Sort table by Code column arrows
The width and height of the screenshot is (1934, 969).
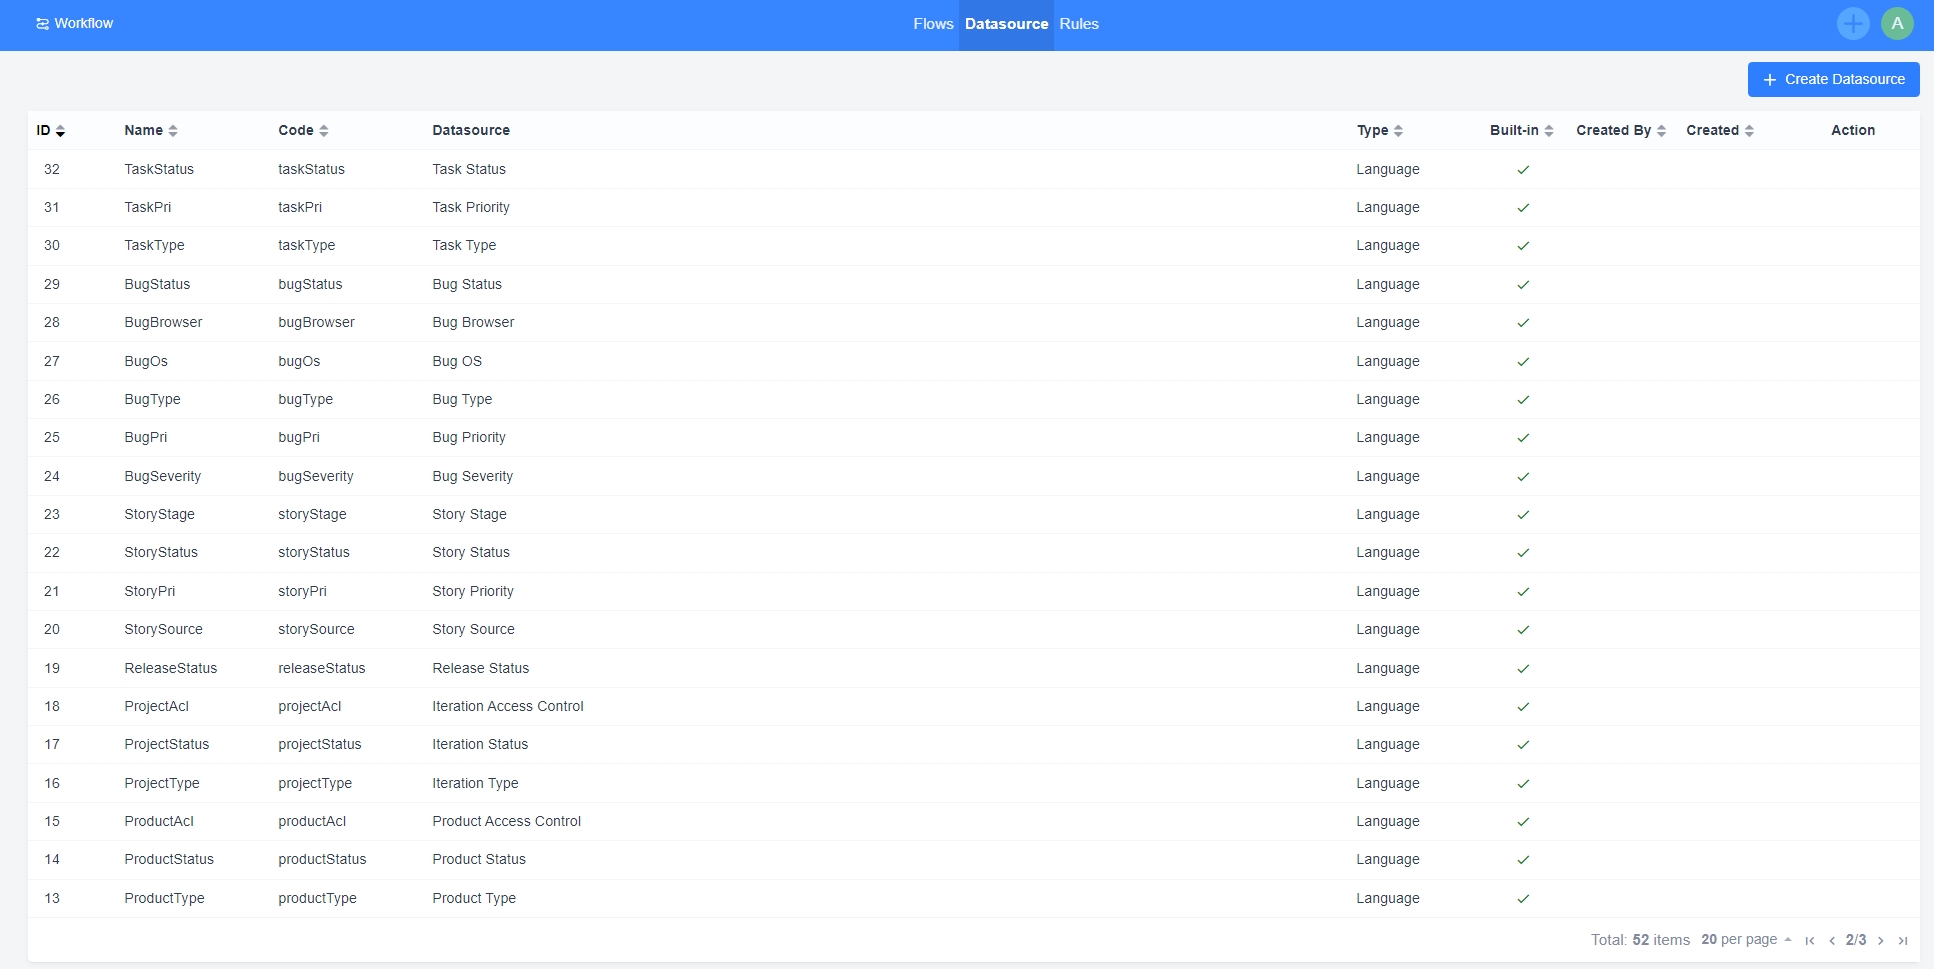coord(323,131)
